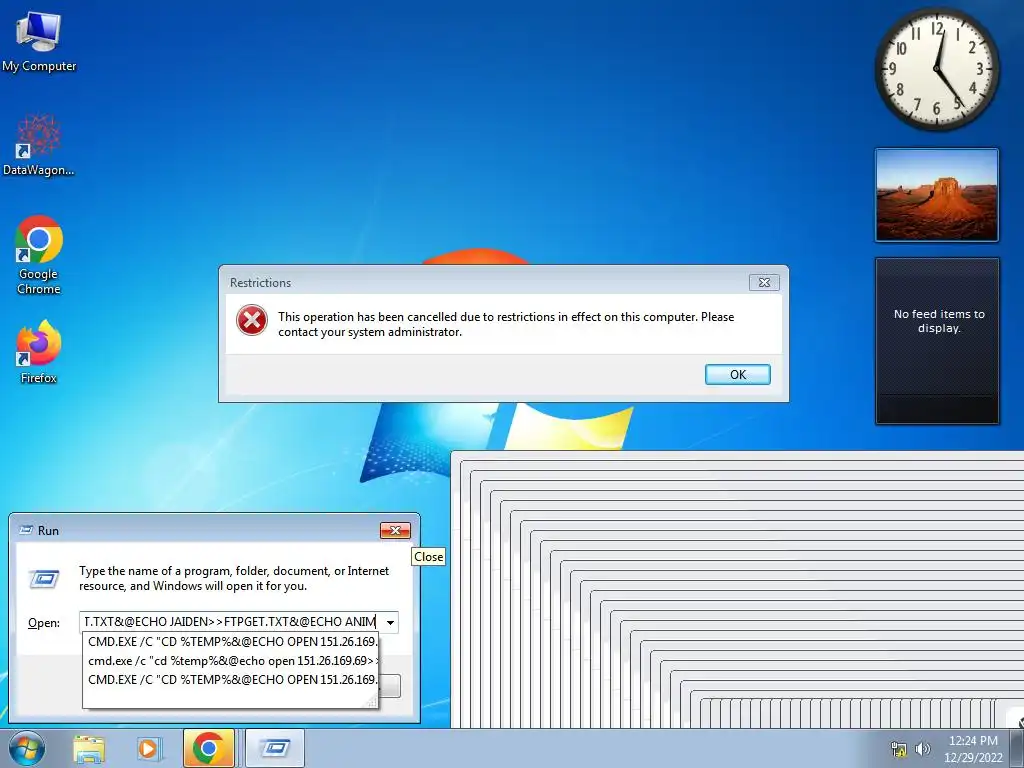1024x768 pixels.
Task: Click the network tray icon
Action: click(x=899, y=749)
